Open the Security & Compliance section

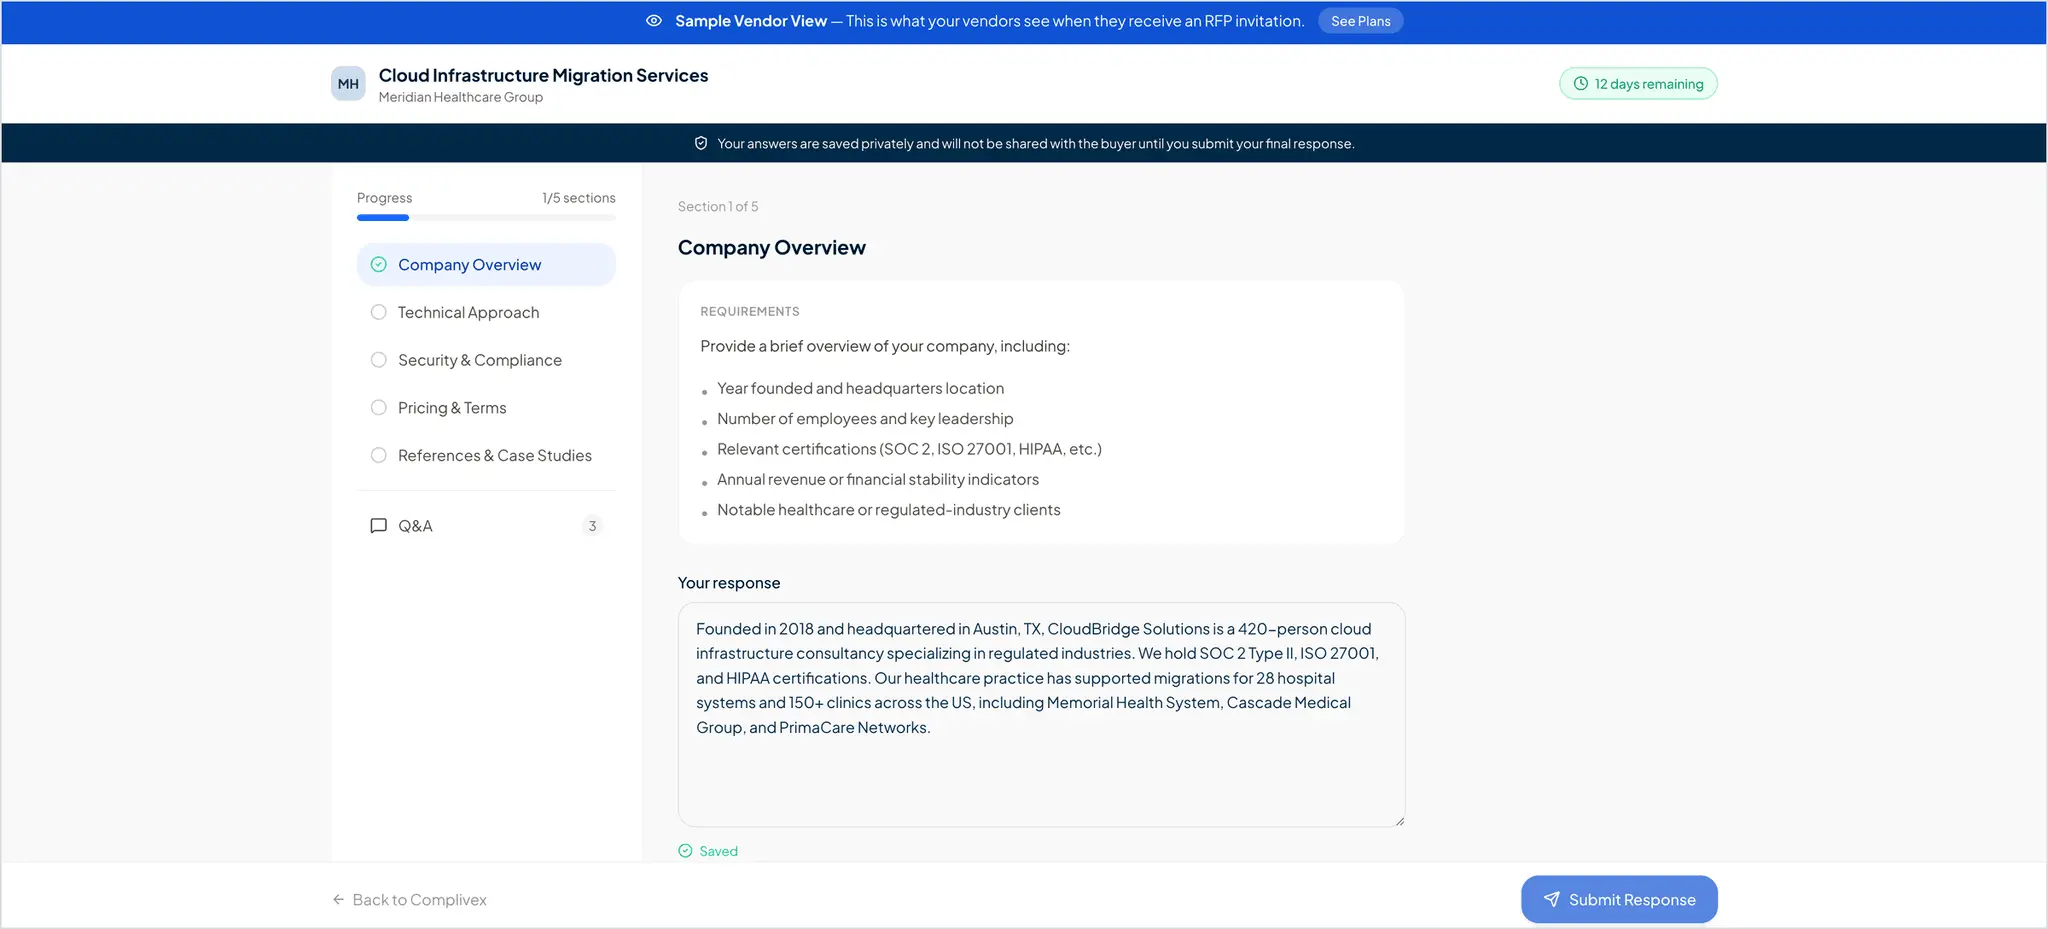point(486,360)
